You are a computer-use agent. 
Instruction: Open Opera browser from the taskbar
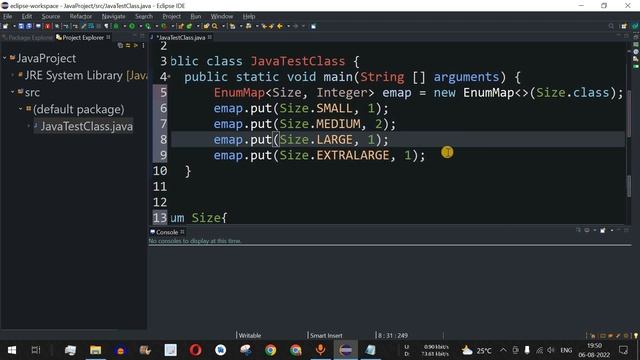point(196,350)
